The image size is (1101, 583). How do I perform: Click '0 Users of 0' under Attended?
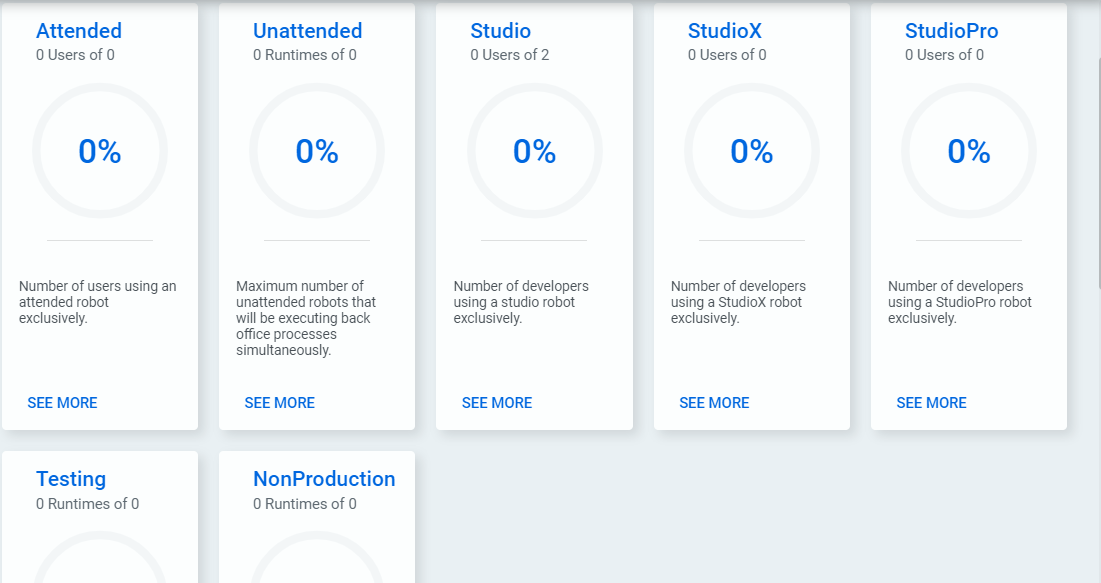coord(75,55)
